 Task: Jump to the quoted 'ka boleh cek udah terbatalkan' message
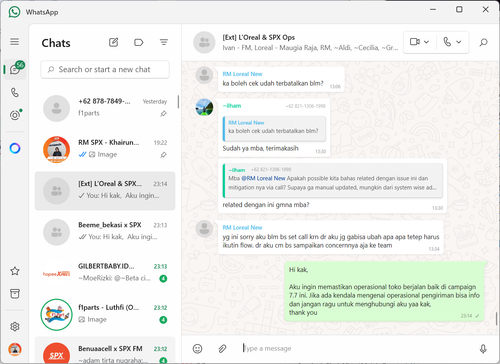coord(274,128)
